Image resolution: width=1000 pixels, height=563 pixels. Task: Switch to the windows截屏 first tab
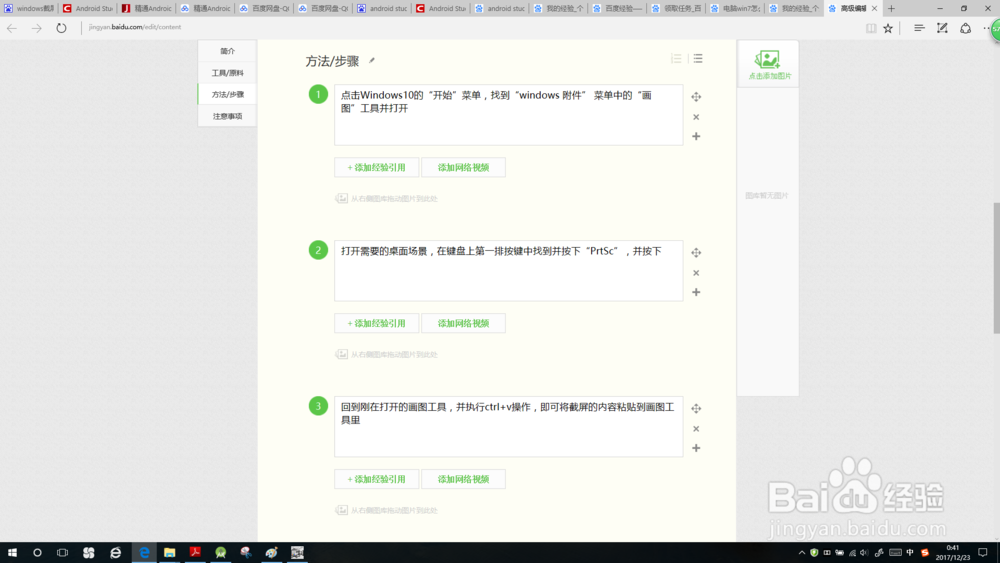pyautogui.click(x=29, y=8)
